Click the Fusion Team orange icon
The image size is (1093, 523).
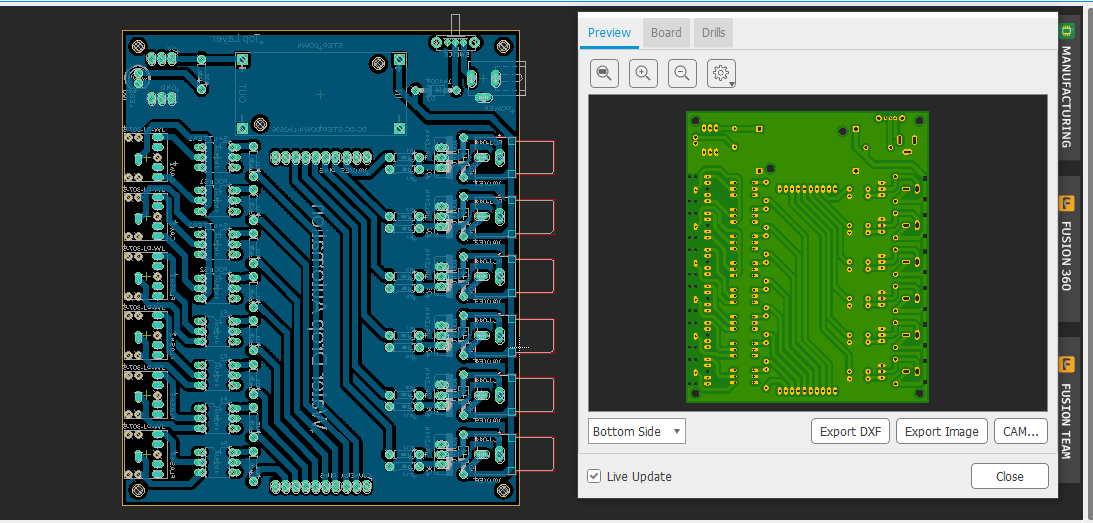1066,364
